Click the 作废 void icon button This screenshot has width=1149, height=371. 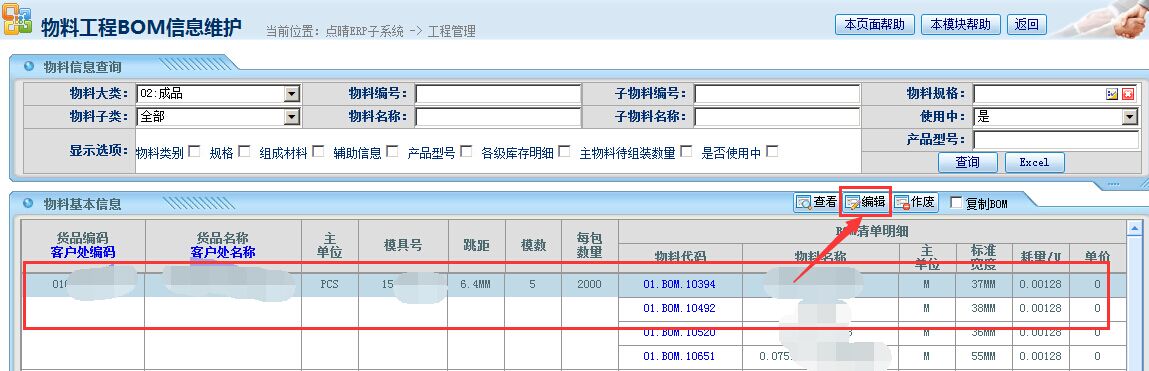click(x=914, y=202)
